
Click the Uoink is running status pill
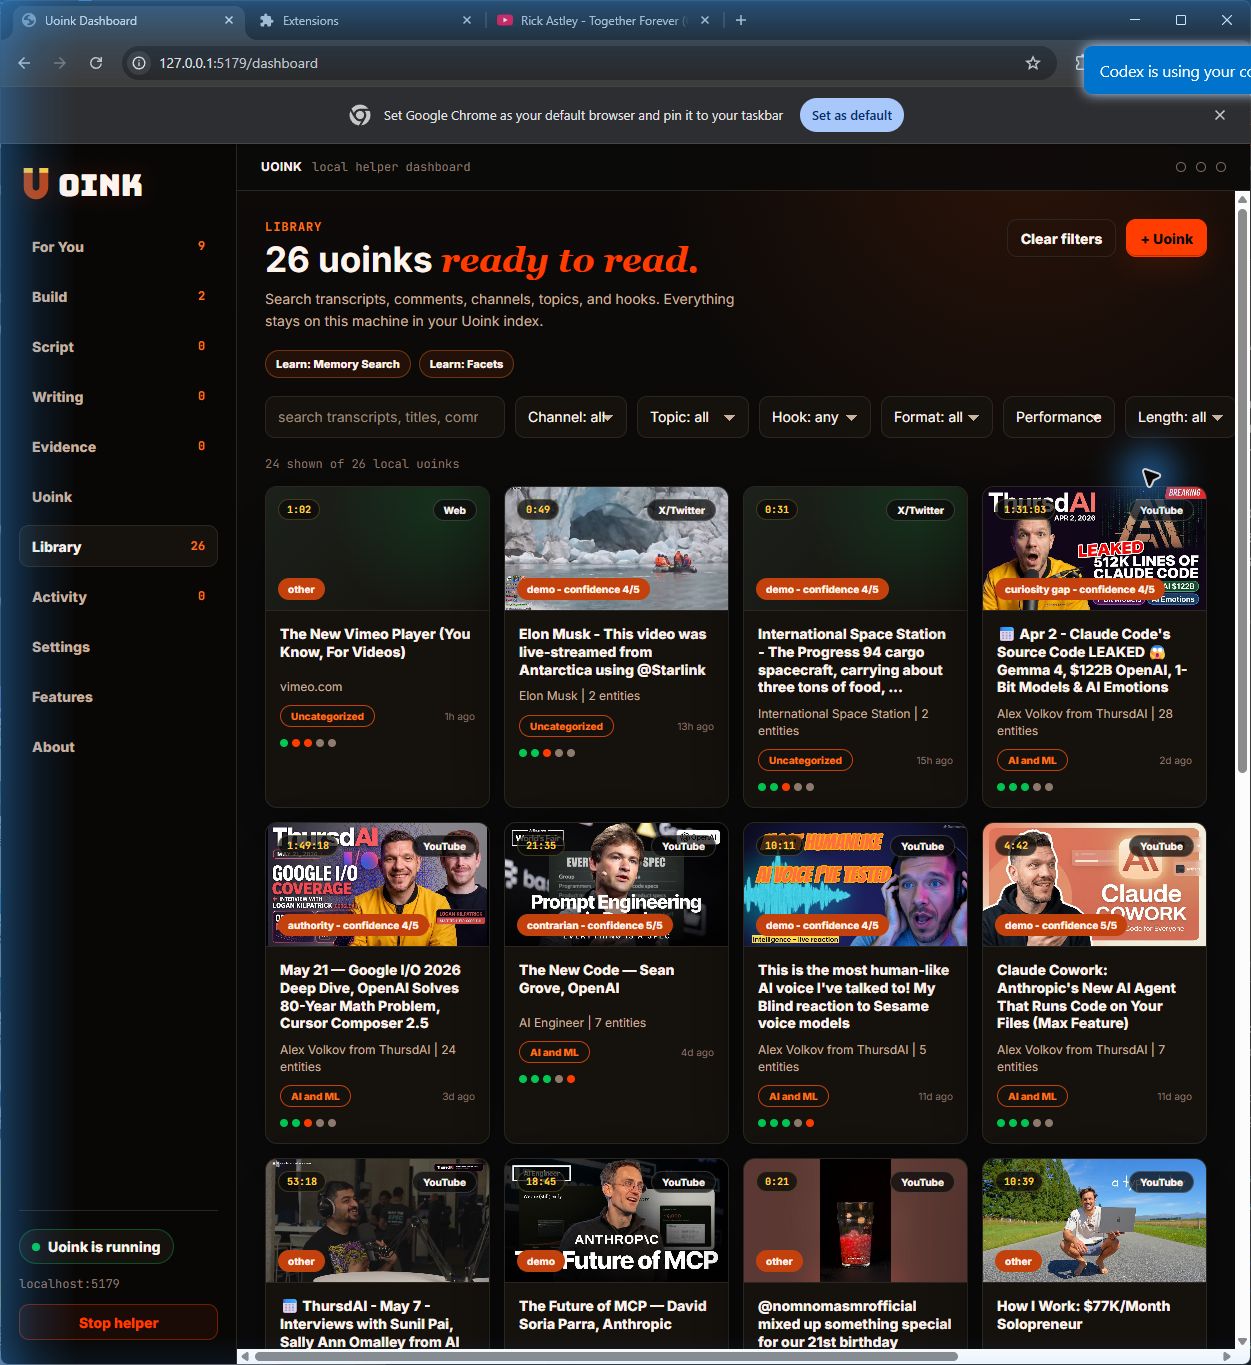[96, 1247]
